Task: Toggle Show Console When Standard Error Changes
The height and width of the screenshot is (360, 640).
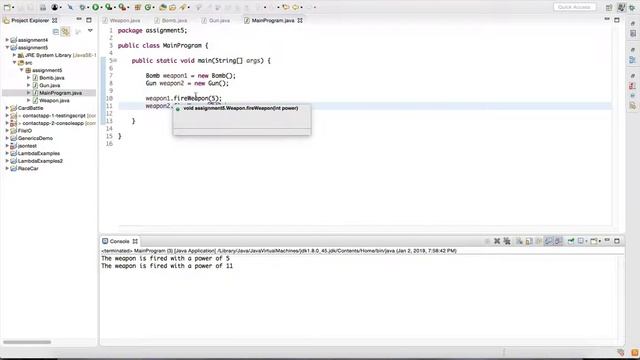Action: point(558,241)
